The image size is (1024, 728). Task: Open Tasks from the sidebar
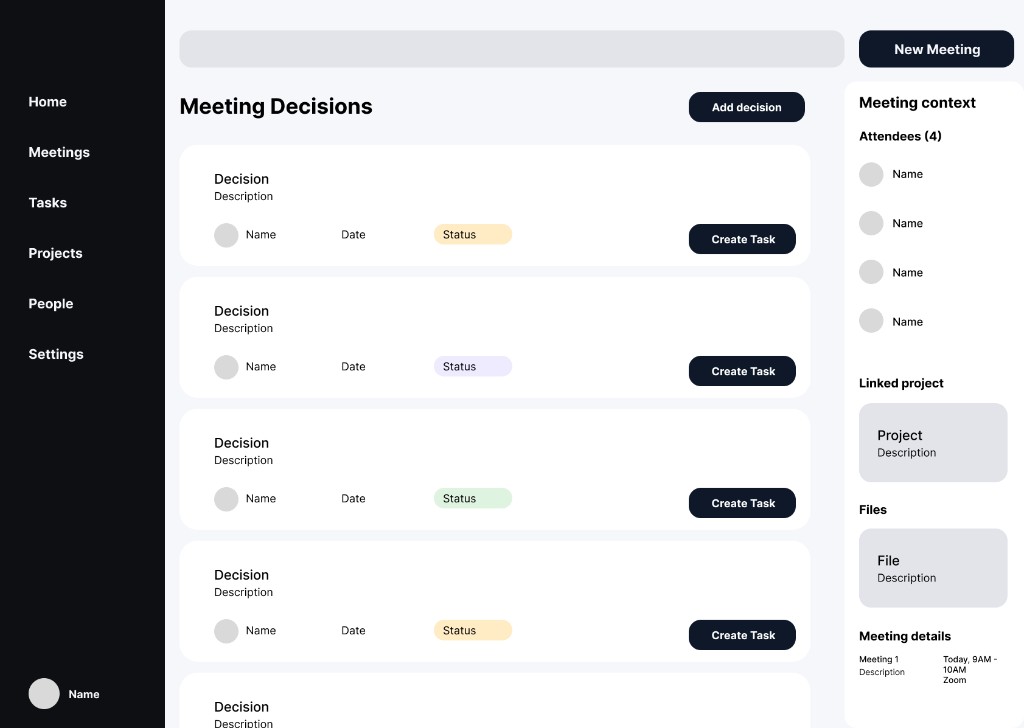pyautogui.click(x=47, y=202)
